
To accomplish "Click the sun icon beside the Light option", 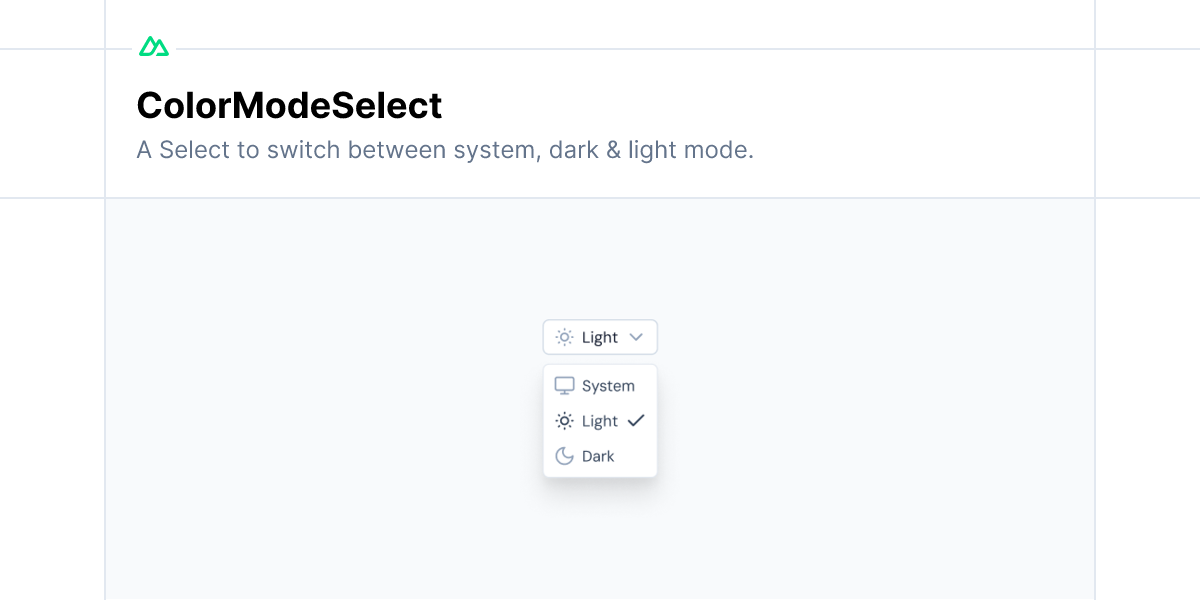I will 565,421.
